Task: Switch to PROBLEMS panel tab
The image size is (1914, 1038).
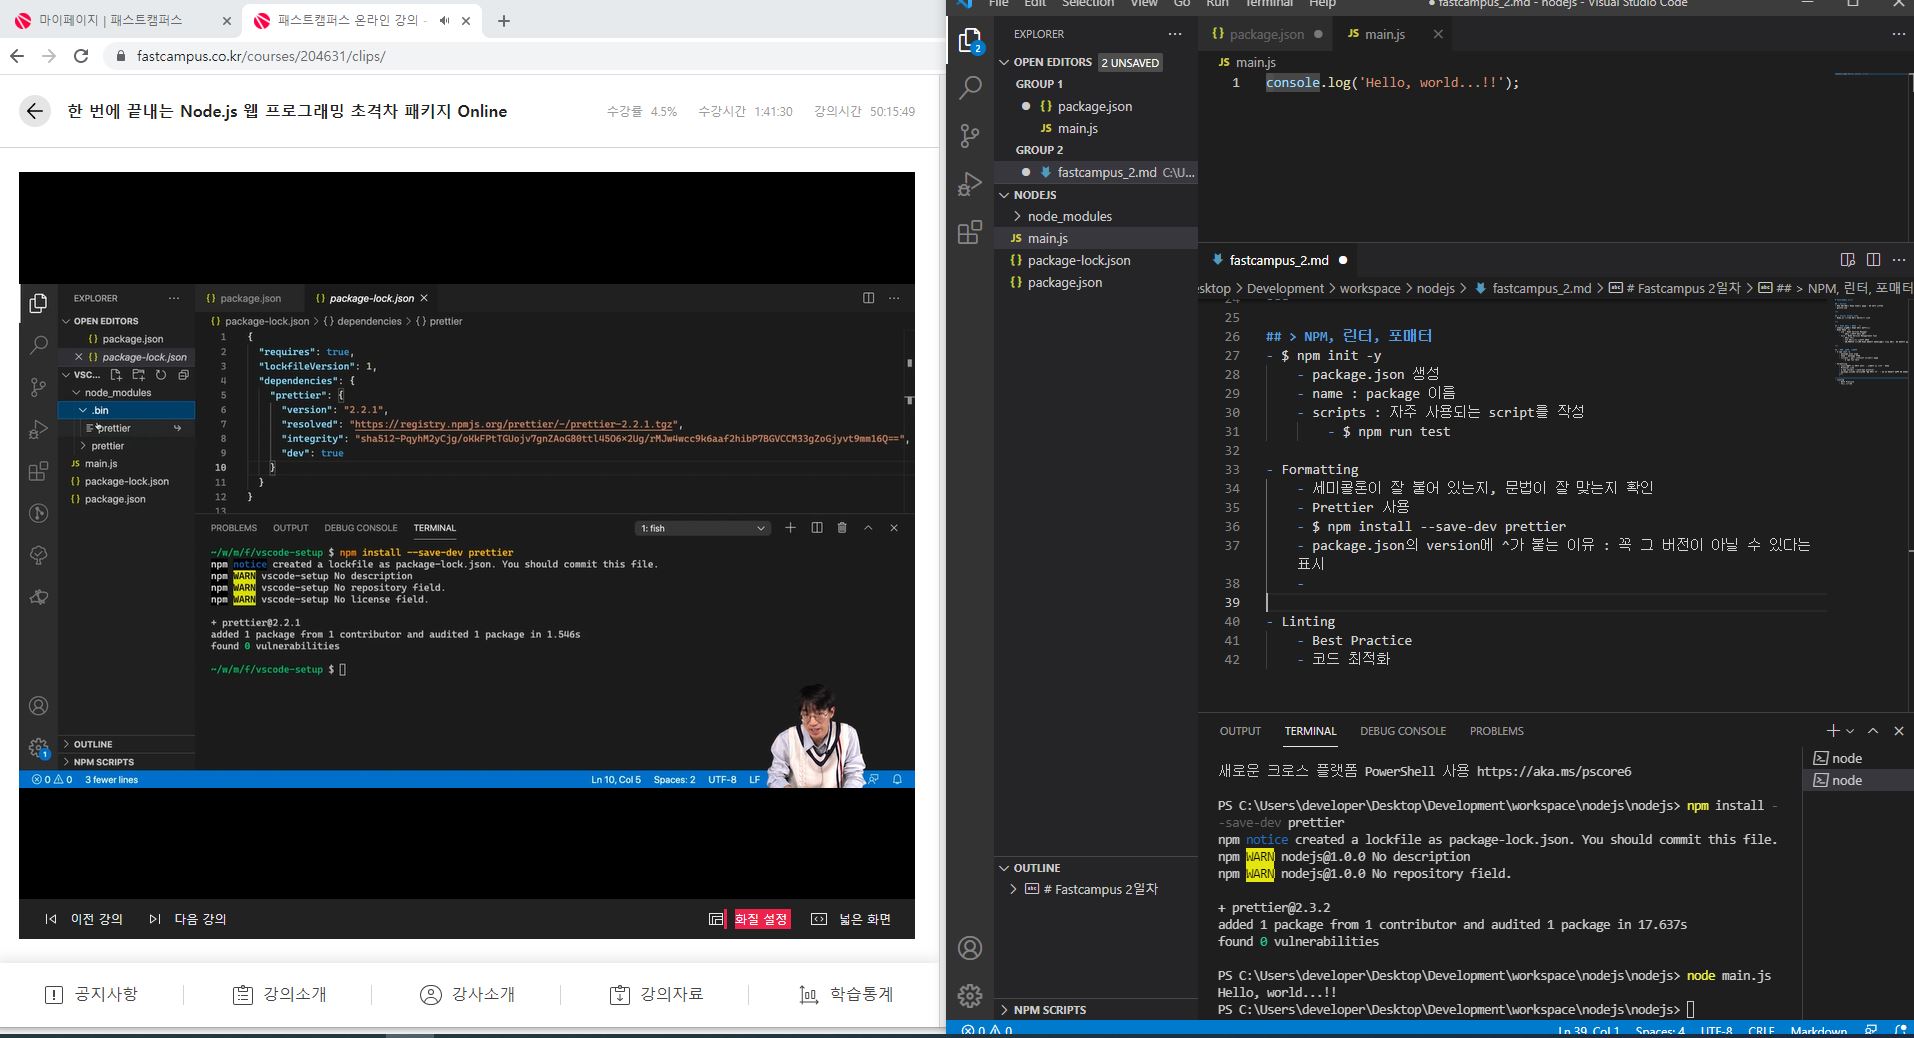Action: [x=1496, y=731]
